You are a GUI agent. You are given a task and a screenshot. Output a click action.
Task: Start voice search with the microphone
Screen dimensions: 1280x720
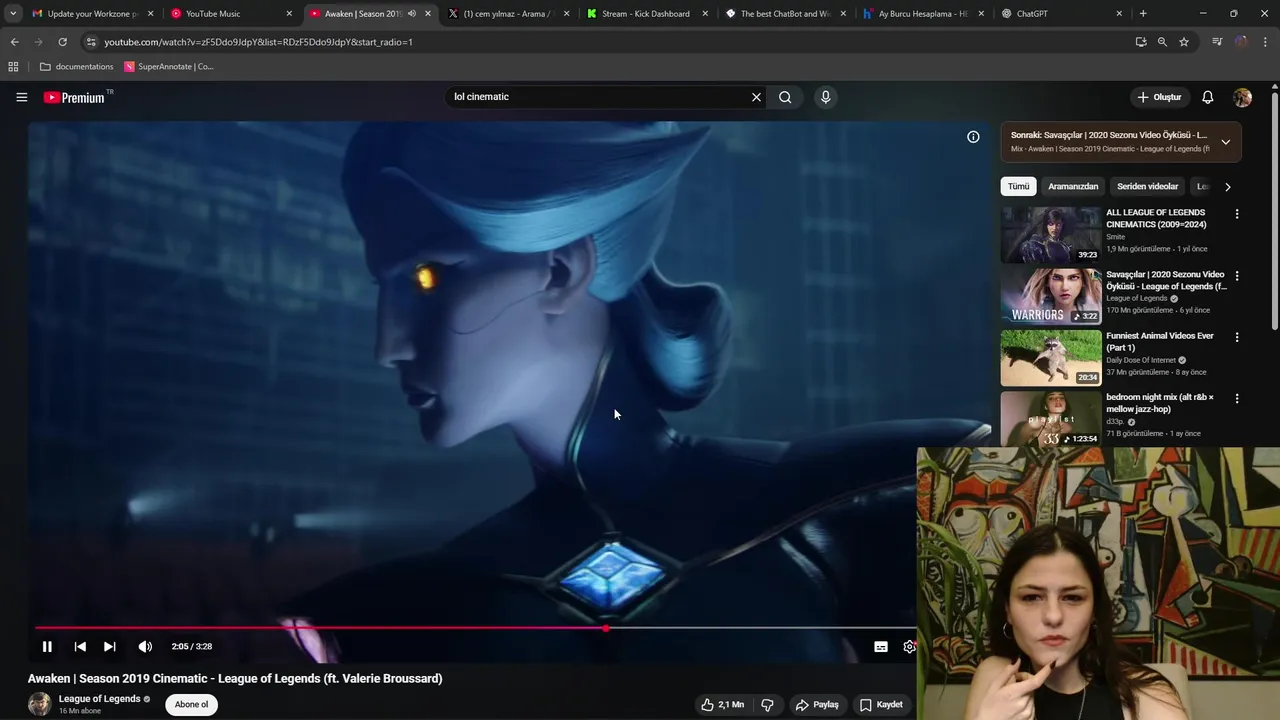[x=825, y=97]
